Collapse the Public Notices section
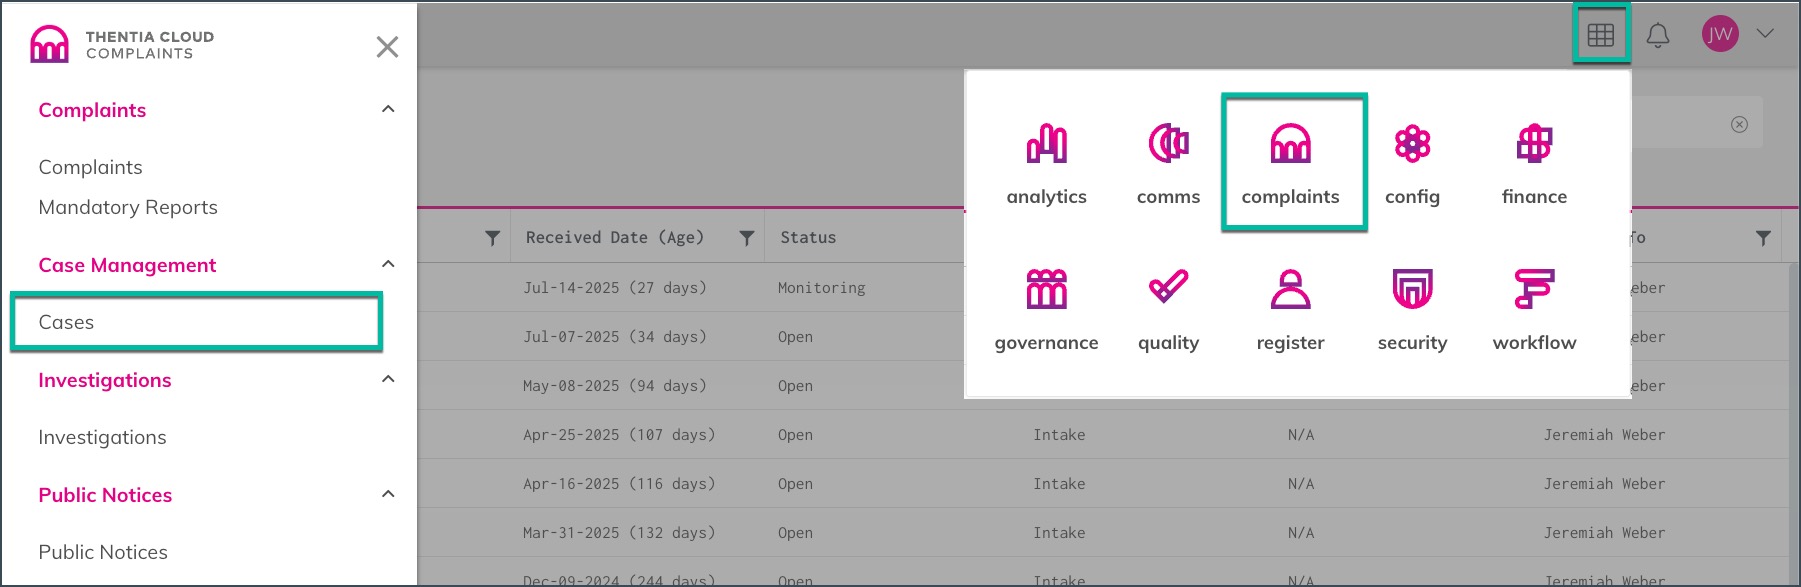 (x=388, y=494)
